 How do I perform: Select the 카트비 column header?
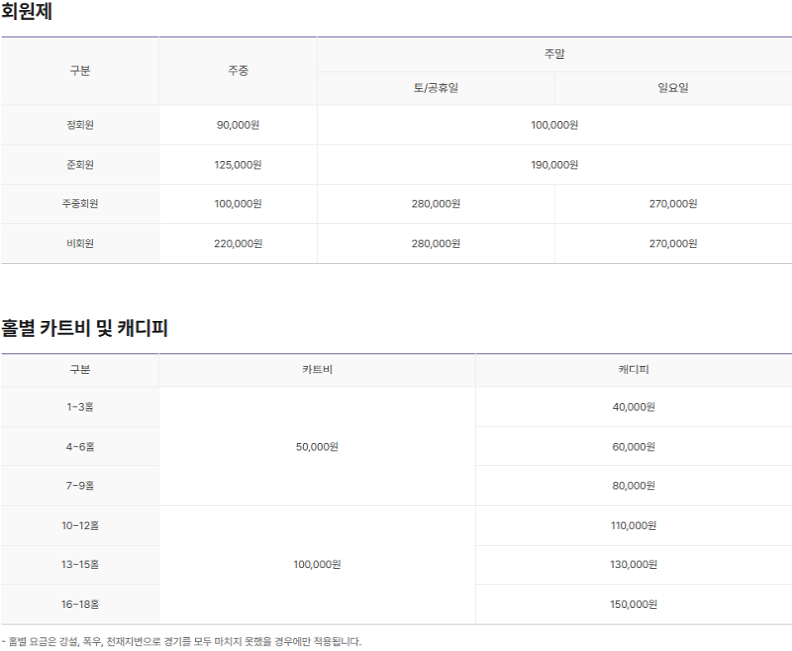click(317, 370)
